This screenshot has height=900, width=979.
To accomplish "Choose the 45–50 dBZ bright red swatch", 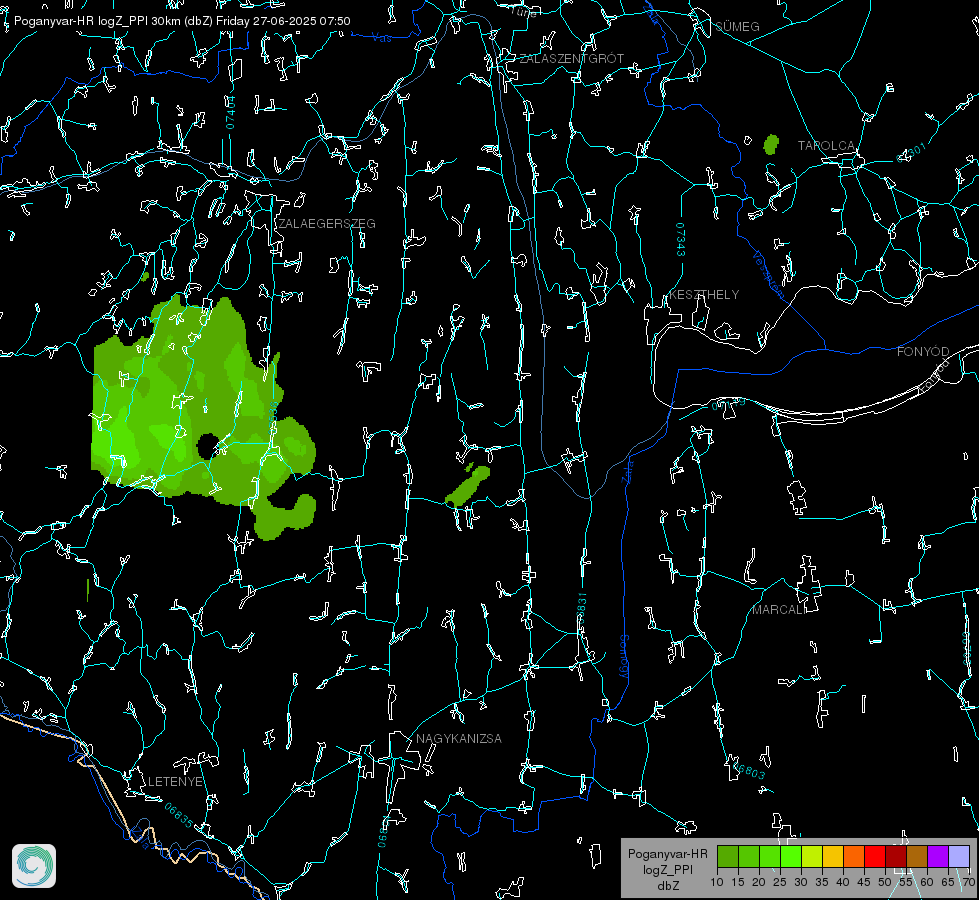I will 875,856.
